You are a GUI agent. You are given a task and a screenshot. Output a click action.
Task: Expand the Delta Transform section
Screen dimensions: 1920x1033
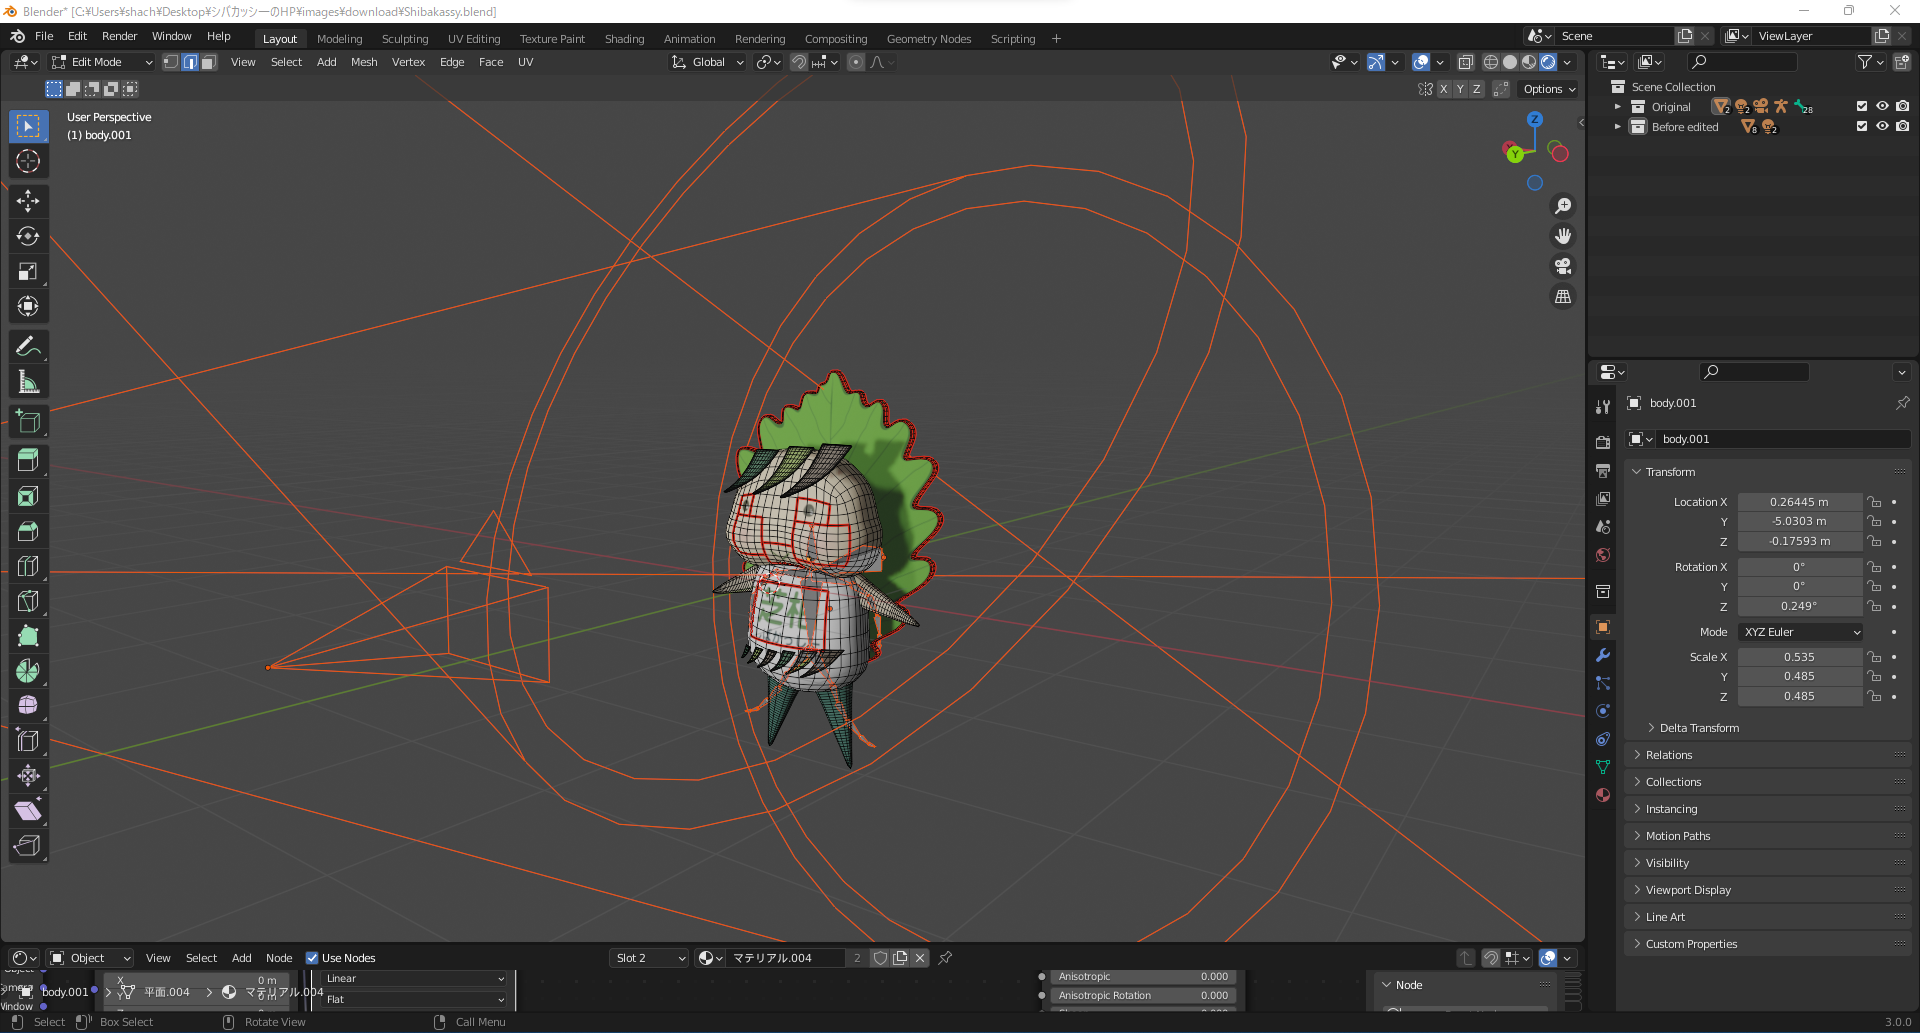[x=1698, y=728]
